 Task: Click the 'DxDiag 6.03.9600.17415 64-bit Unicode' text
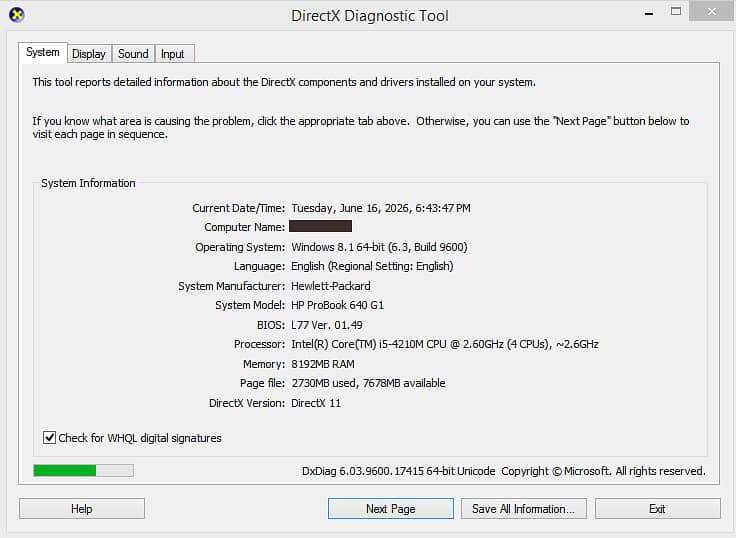tap(399, 471)
